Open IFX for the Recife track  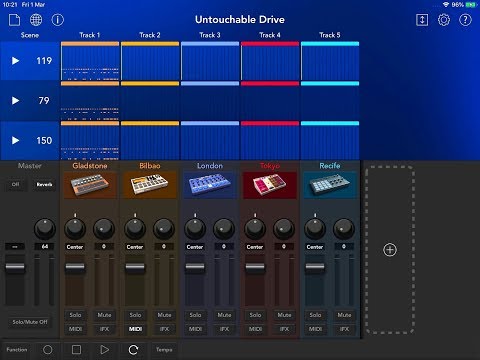click(x=344, y=329)
